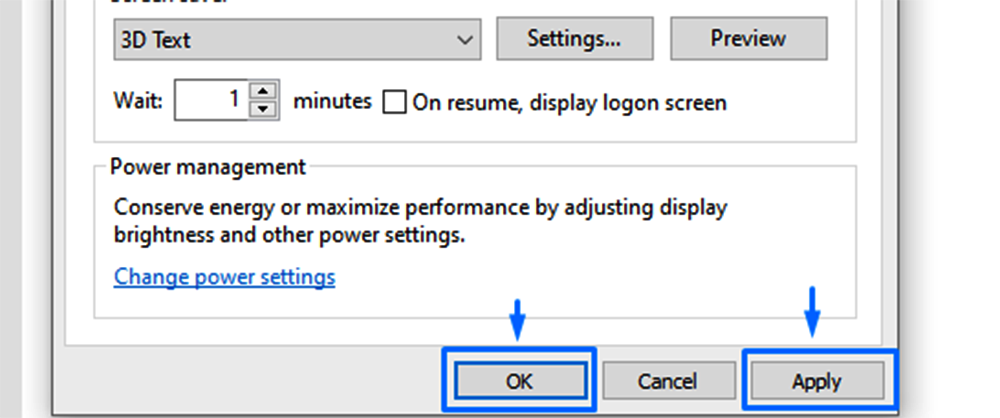
Task: Click the "Wait:" label
Action: coord(138,102)
